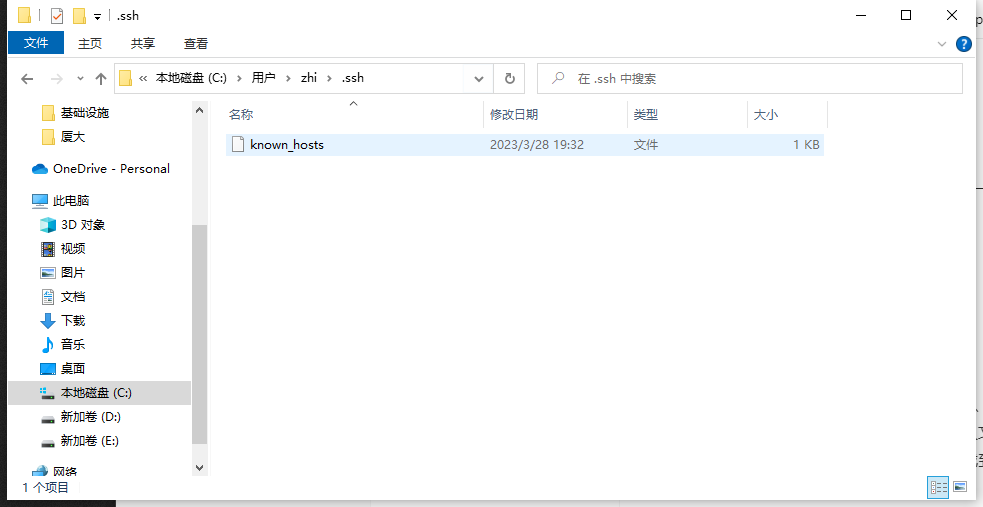The height and width of the screenshot is (507, 983).
Task: Click the 视频 film icon
Action: click(48, 249)
